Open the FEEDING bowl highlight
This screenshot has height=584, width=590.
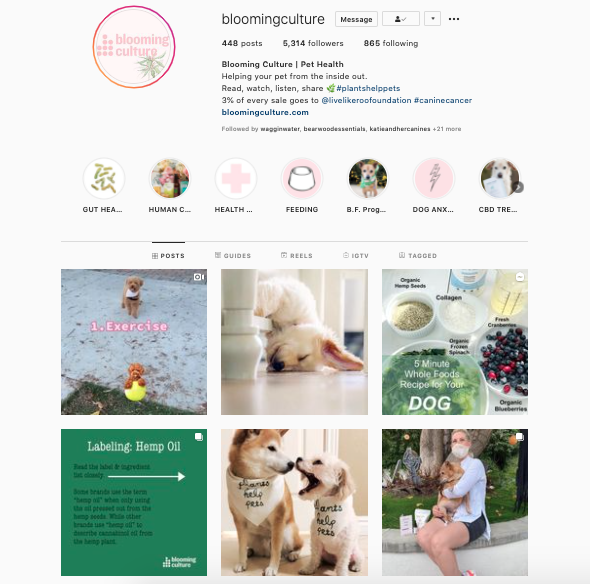(x=302, y=178)
